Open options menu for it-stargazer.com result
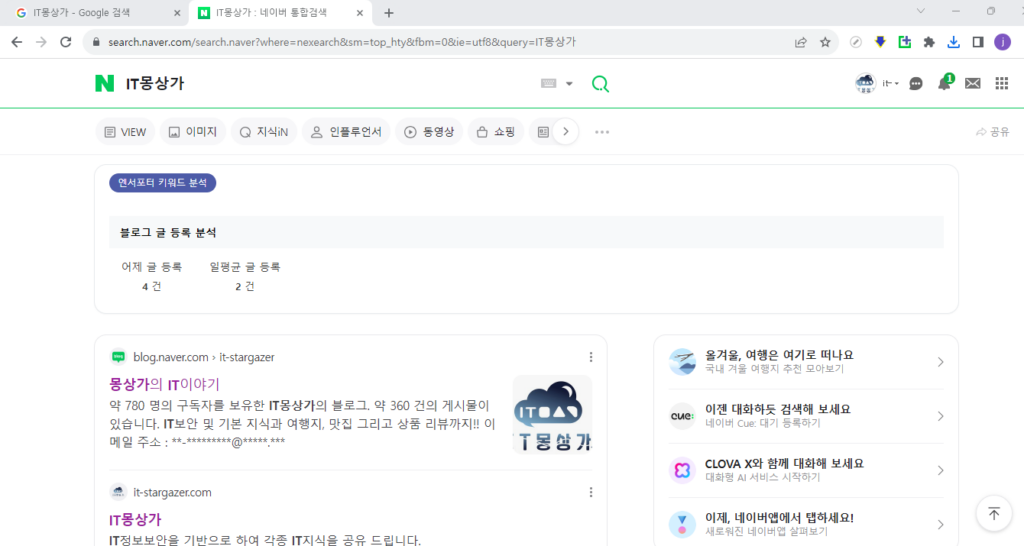1024x546 pixels. [591, 492]
